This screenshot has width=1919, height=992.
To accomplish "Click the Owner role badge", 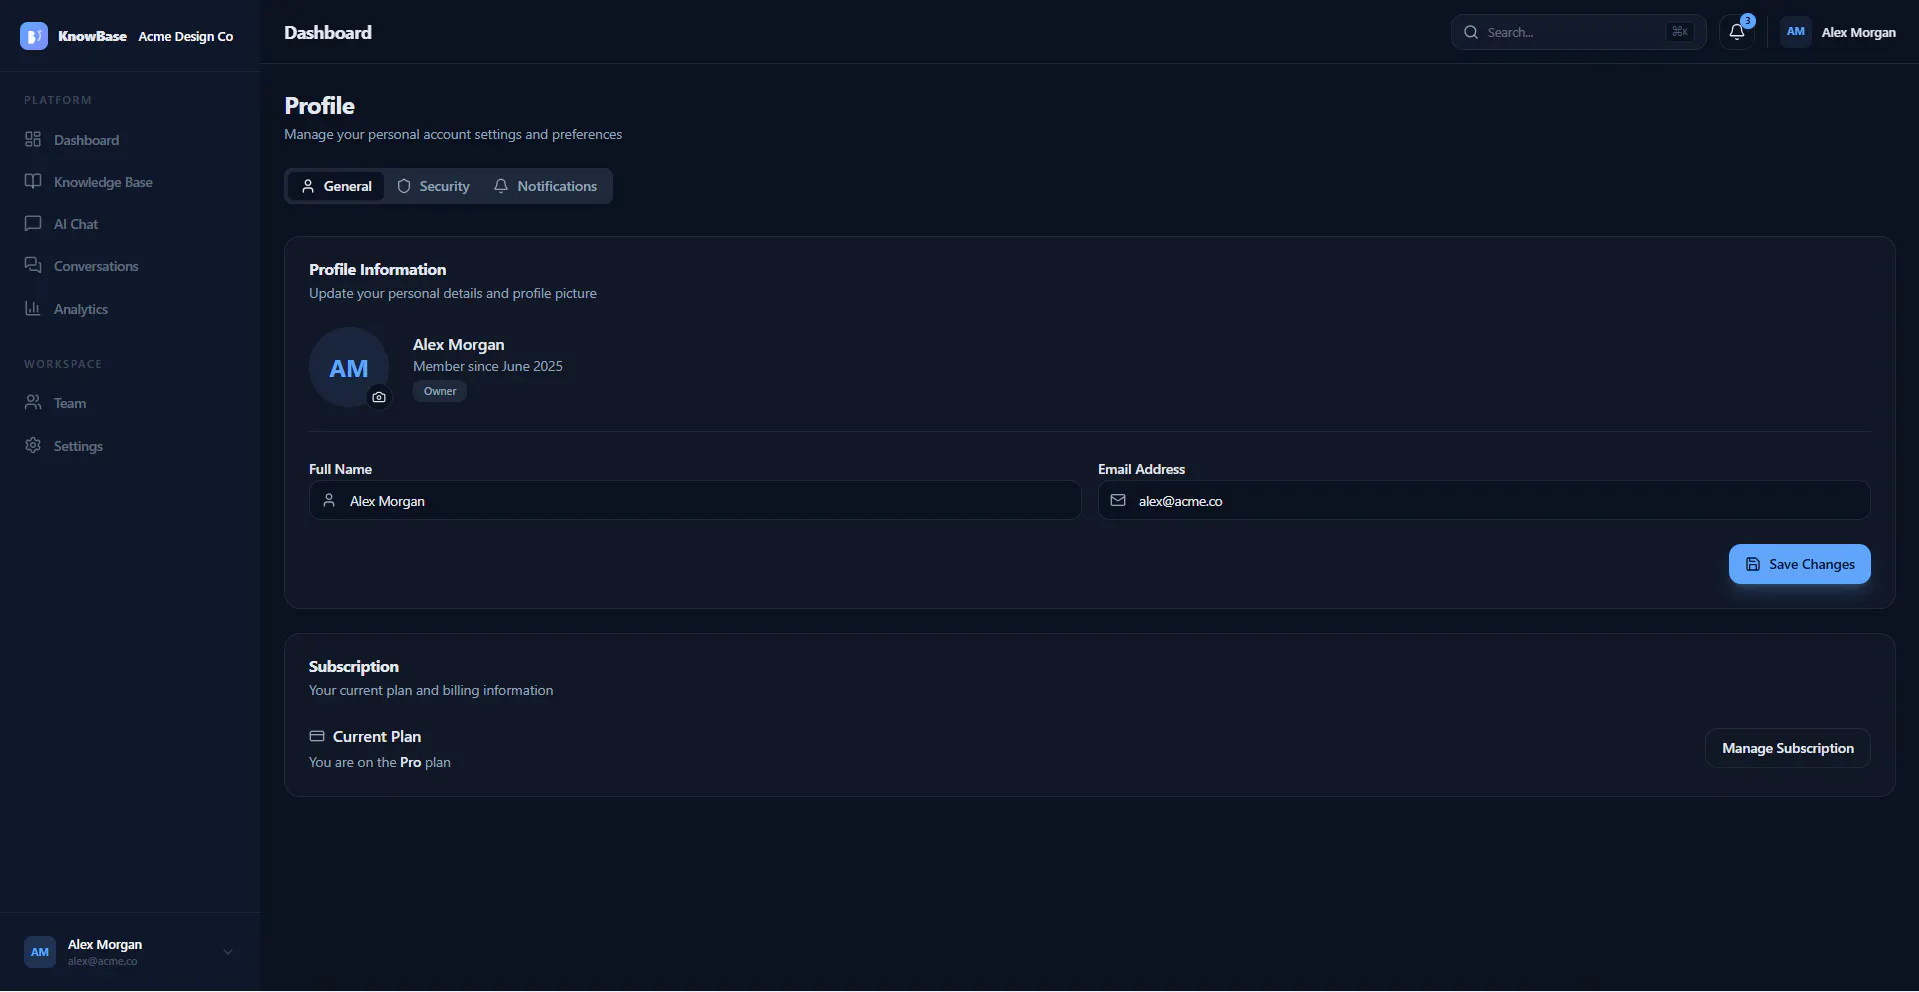I will 440,391.
